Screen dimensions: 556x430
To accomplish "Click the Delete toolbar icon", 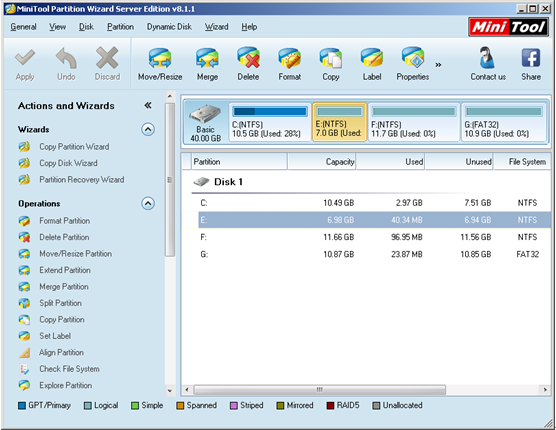I will [248, 57].
